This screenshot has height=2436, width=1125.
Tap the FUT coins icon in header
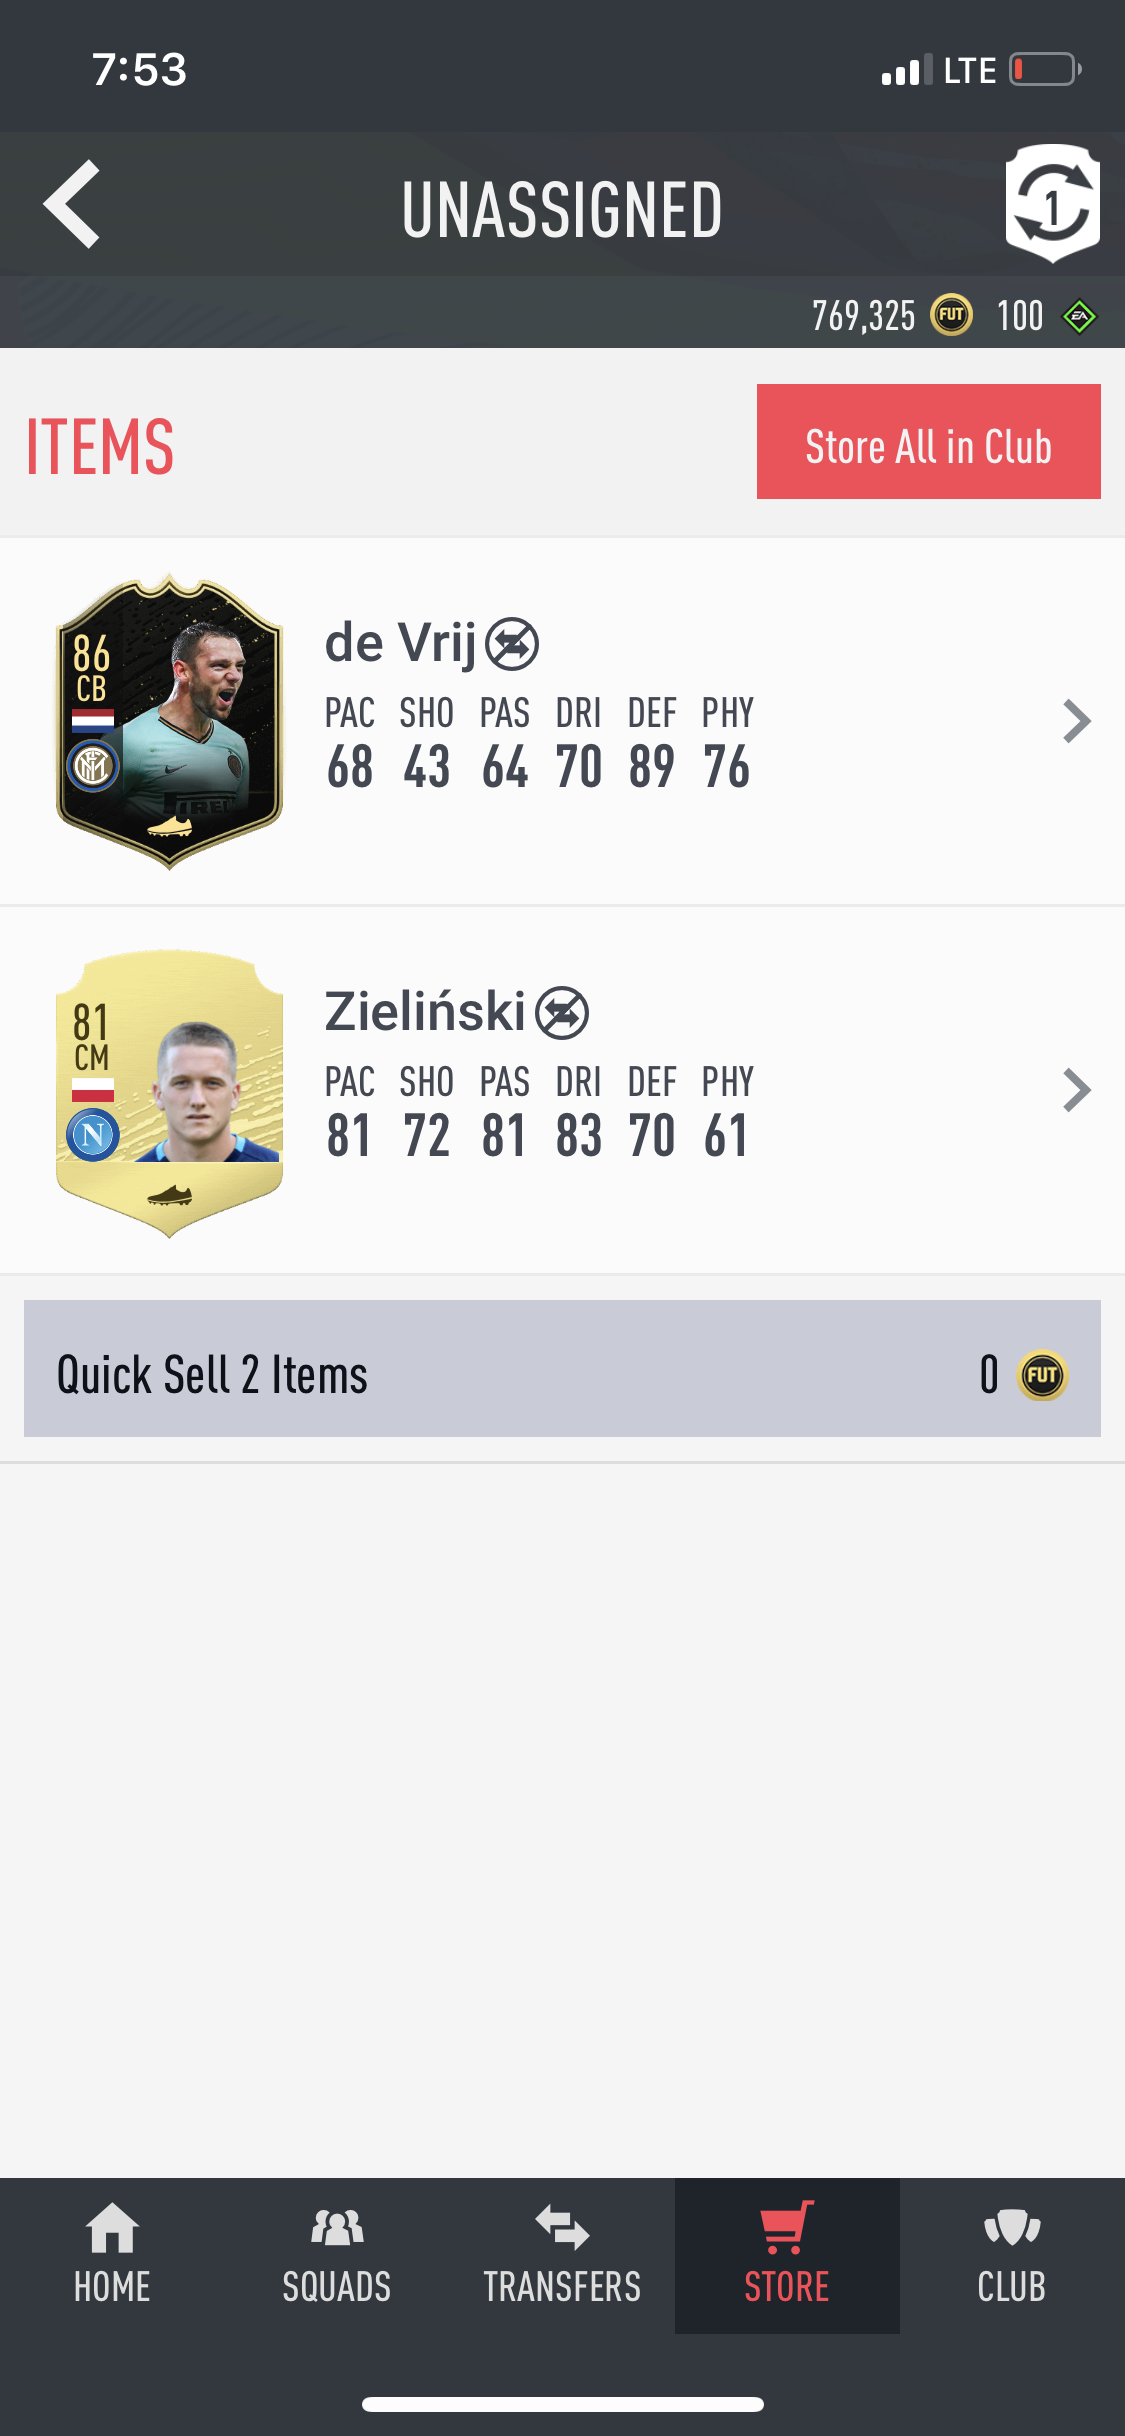point(951,316)
